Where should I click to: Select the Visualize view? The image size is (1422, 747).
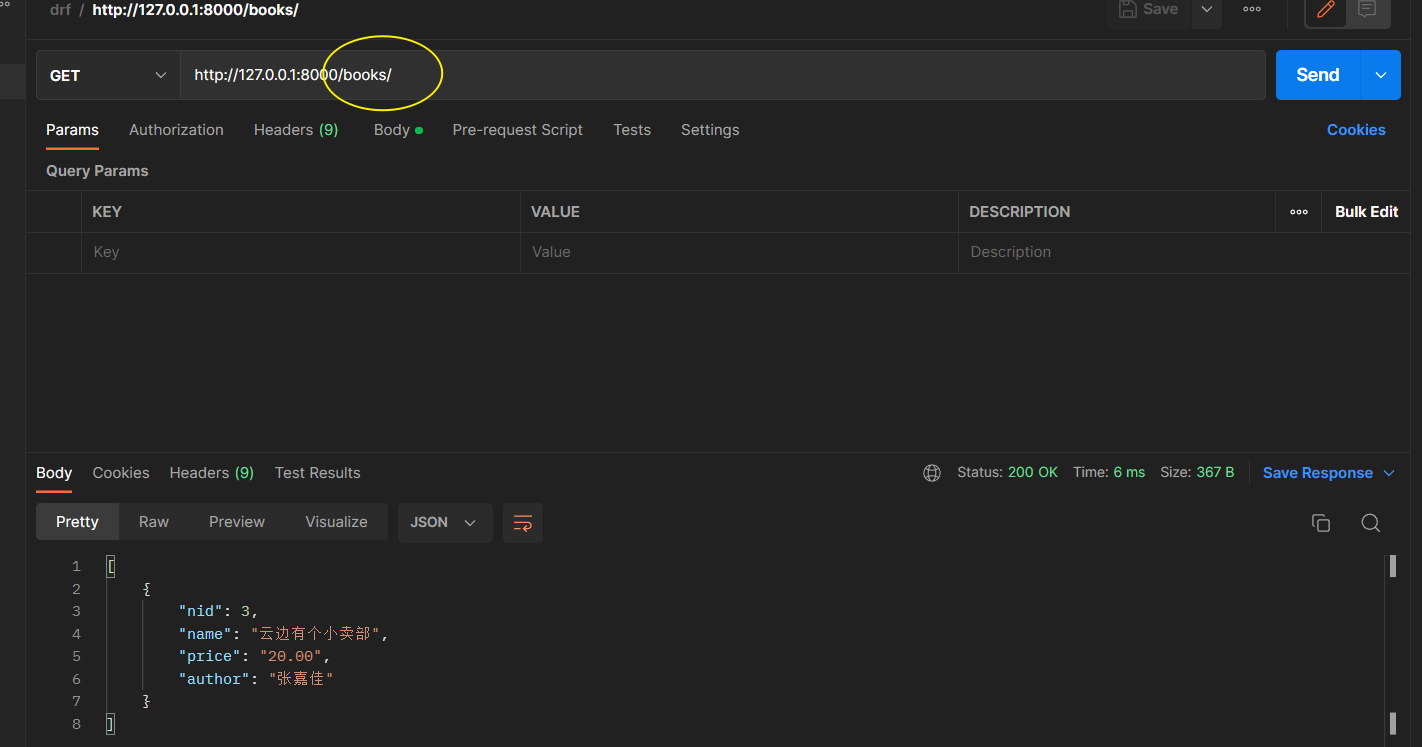[336, 522]
